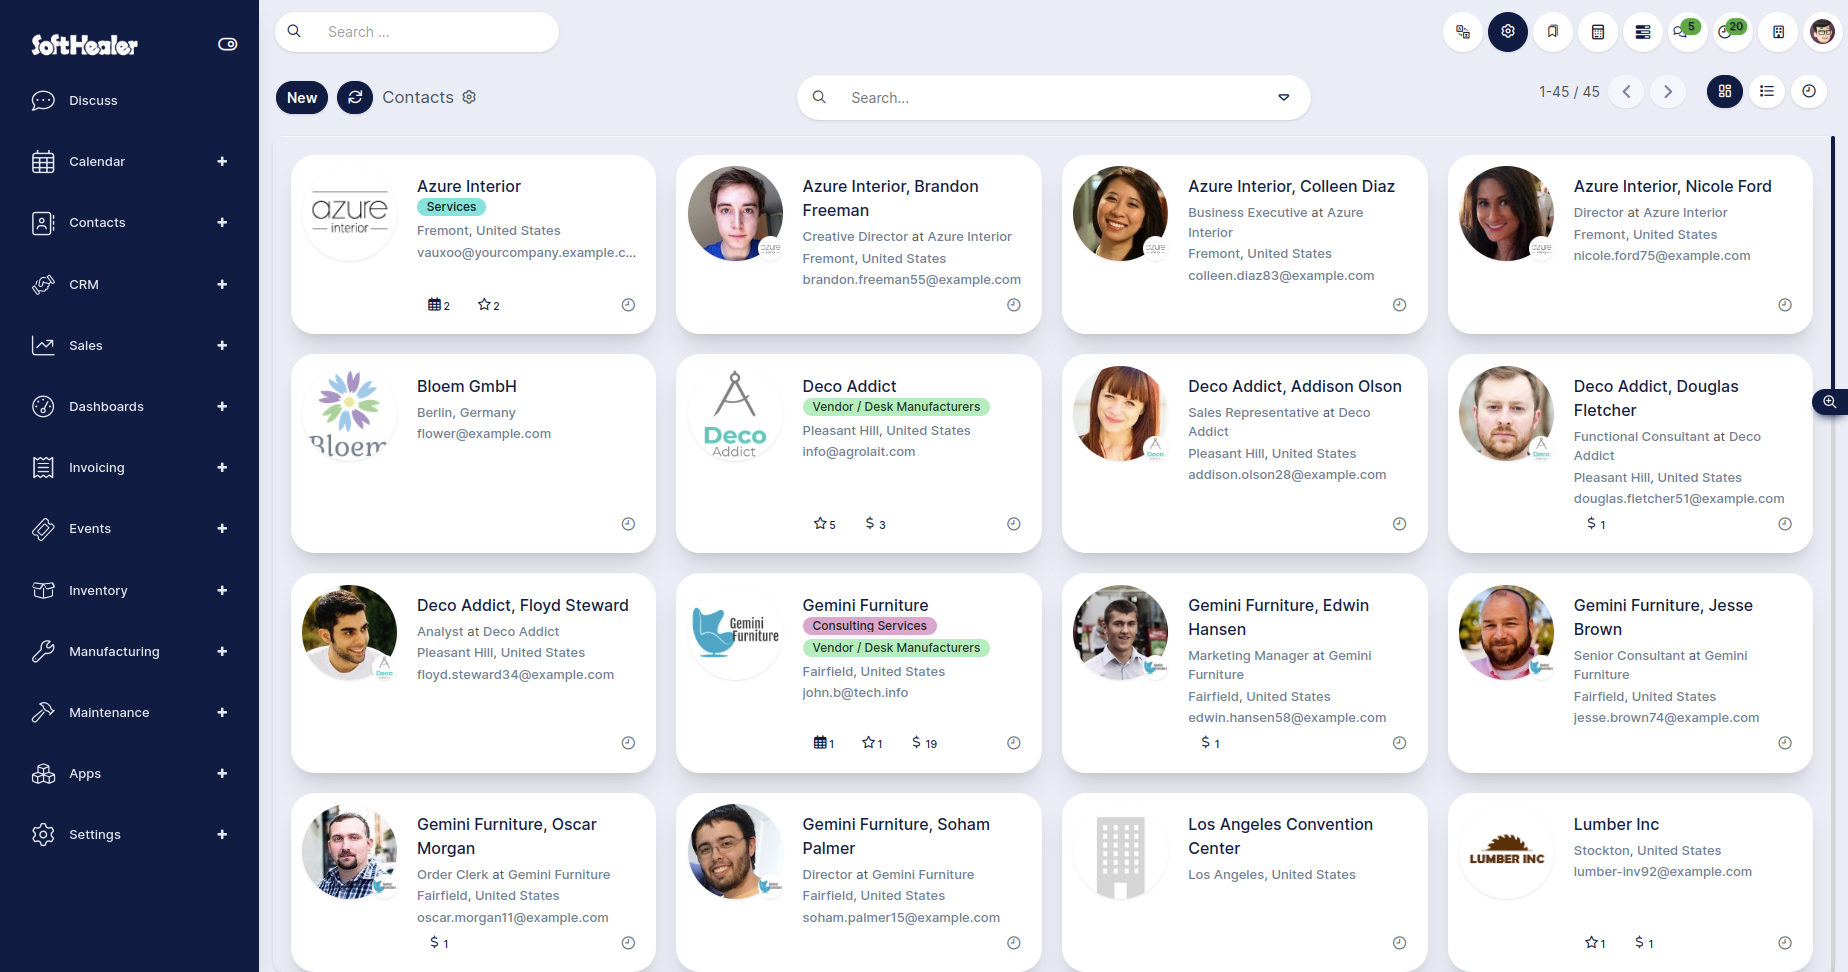Open the search options dropdown arrow

[x=1284, y=97]
